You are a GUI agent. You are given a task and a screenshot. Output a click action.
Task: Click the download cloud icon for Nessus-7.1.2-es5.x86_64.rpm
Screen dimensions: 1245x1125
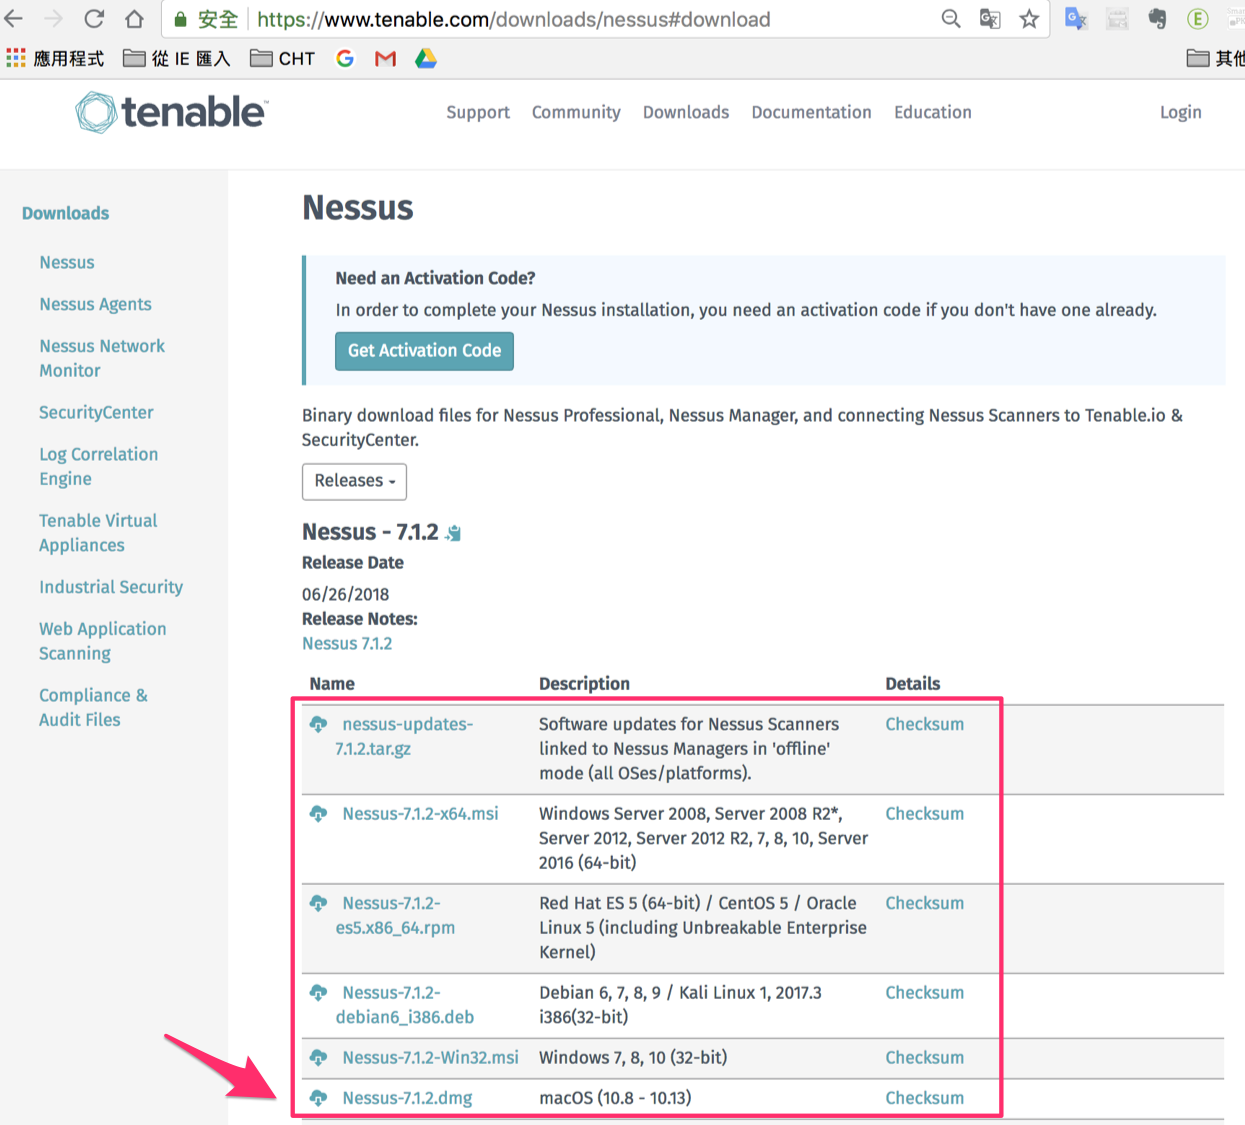(318, 903)
